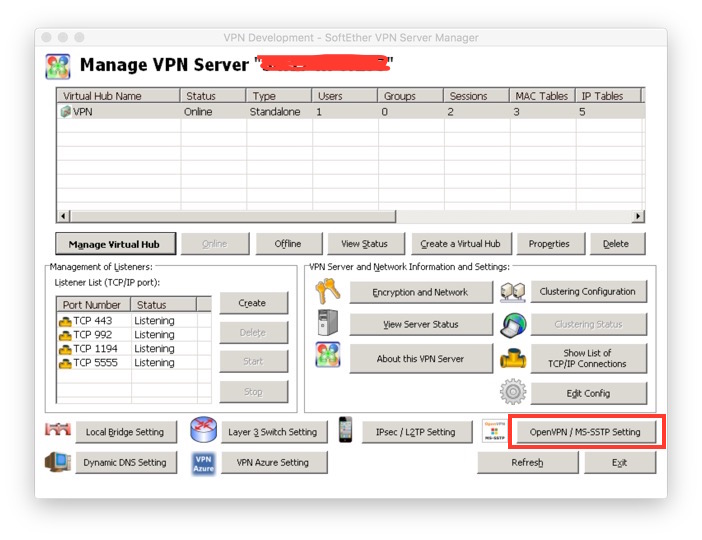Click the keys icon beside Encryption and Network
The height and width of the screenshot is (540, 702).
[328, 291]
